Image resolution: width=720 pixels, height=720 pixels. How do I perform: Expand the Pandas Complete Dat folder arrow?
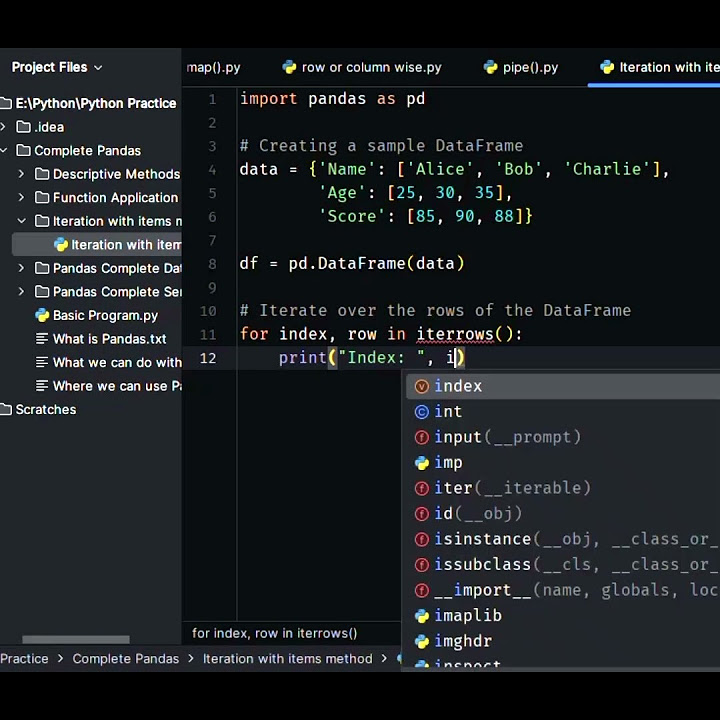click(21, 268)
